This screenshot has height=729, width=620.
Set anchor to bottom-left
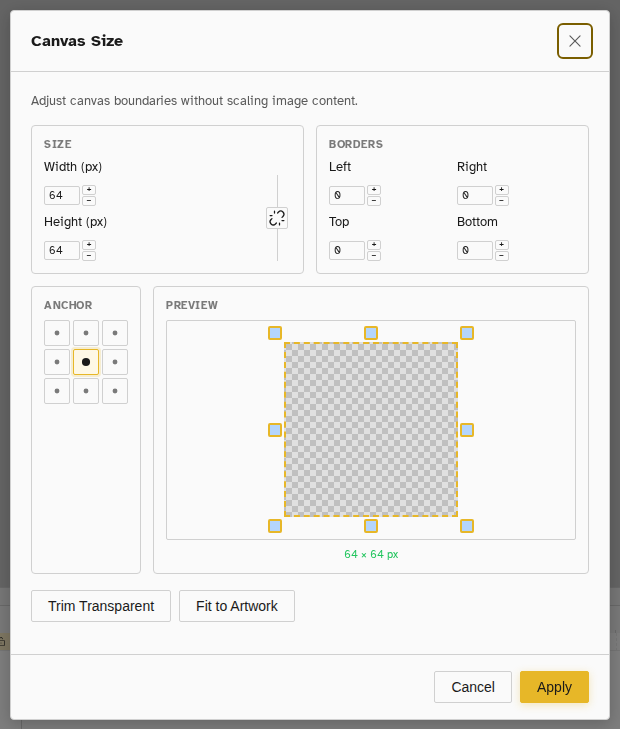click(57, 391)
